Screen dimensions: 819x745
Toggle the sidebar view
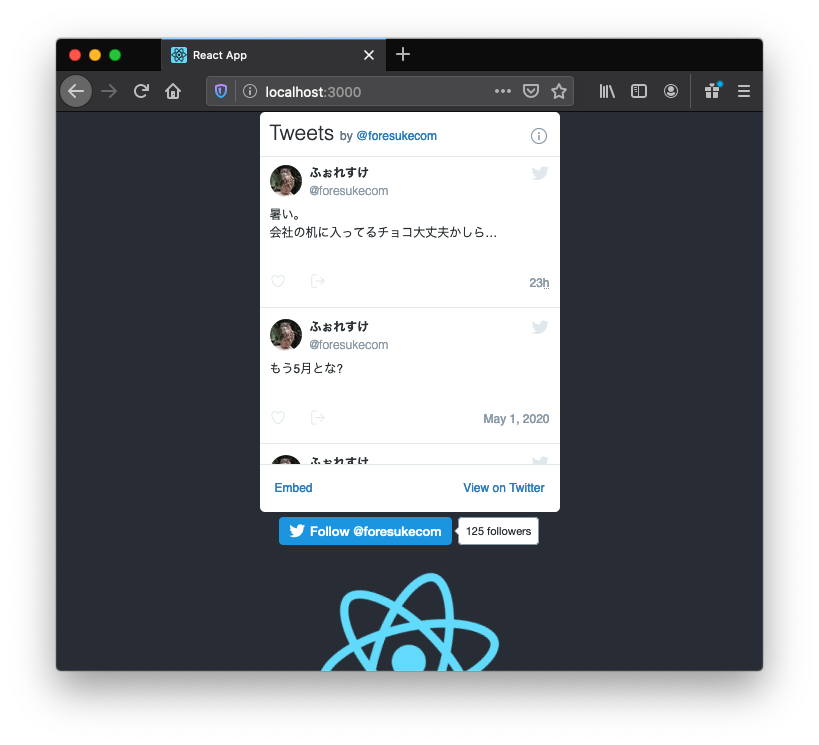[639, 91]
